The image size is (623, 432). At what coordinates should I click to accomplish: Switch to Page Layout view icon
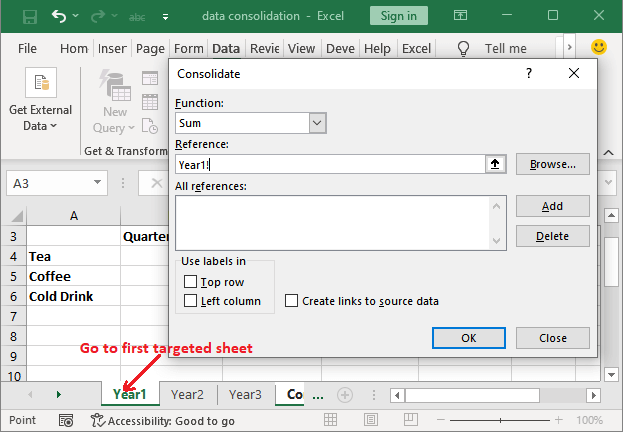(371, 420)
